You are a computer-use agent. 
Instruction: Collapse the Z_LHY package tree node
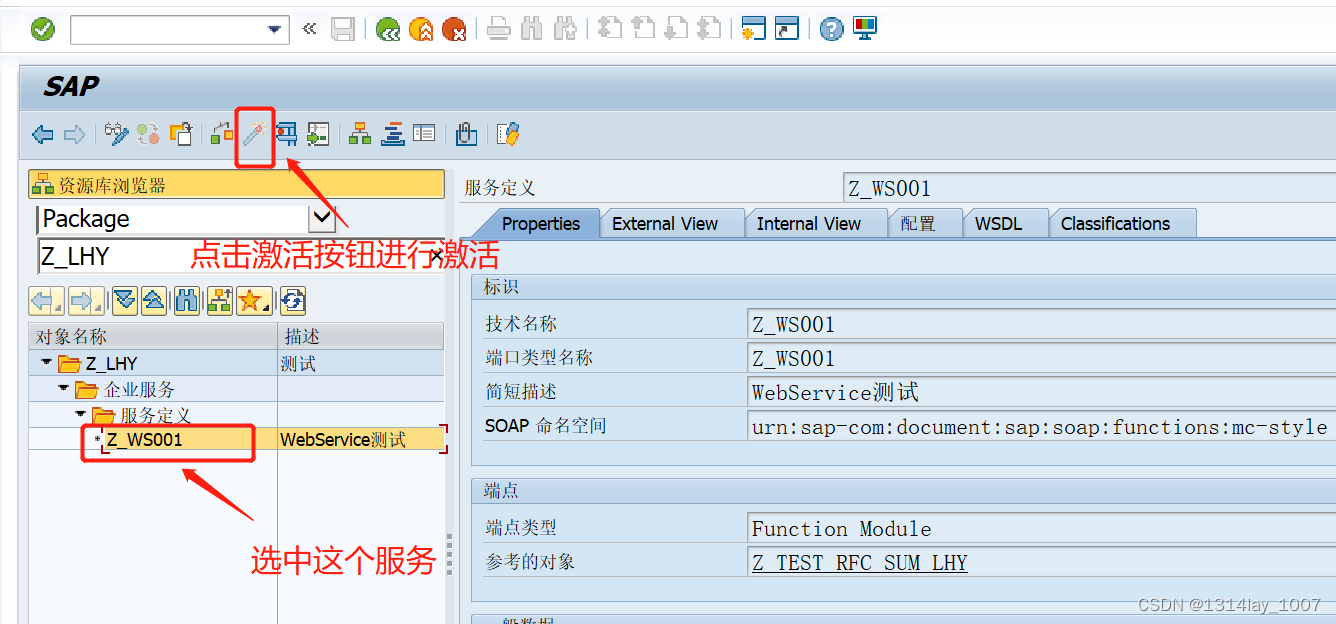point(46,362)
